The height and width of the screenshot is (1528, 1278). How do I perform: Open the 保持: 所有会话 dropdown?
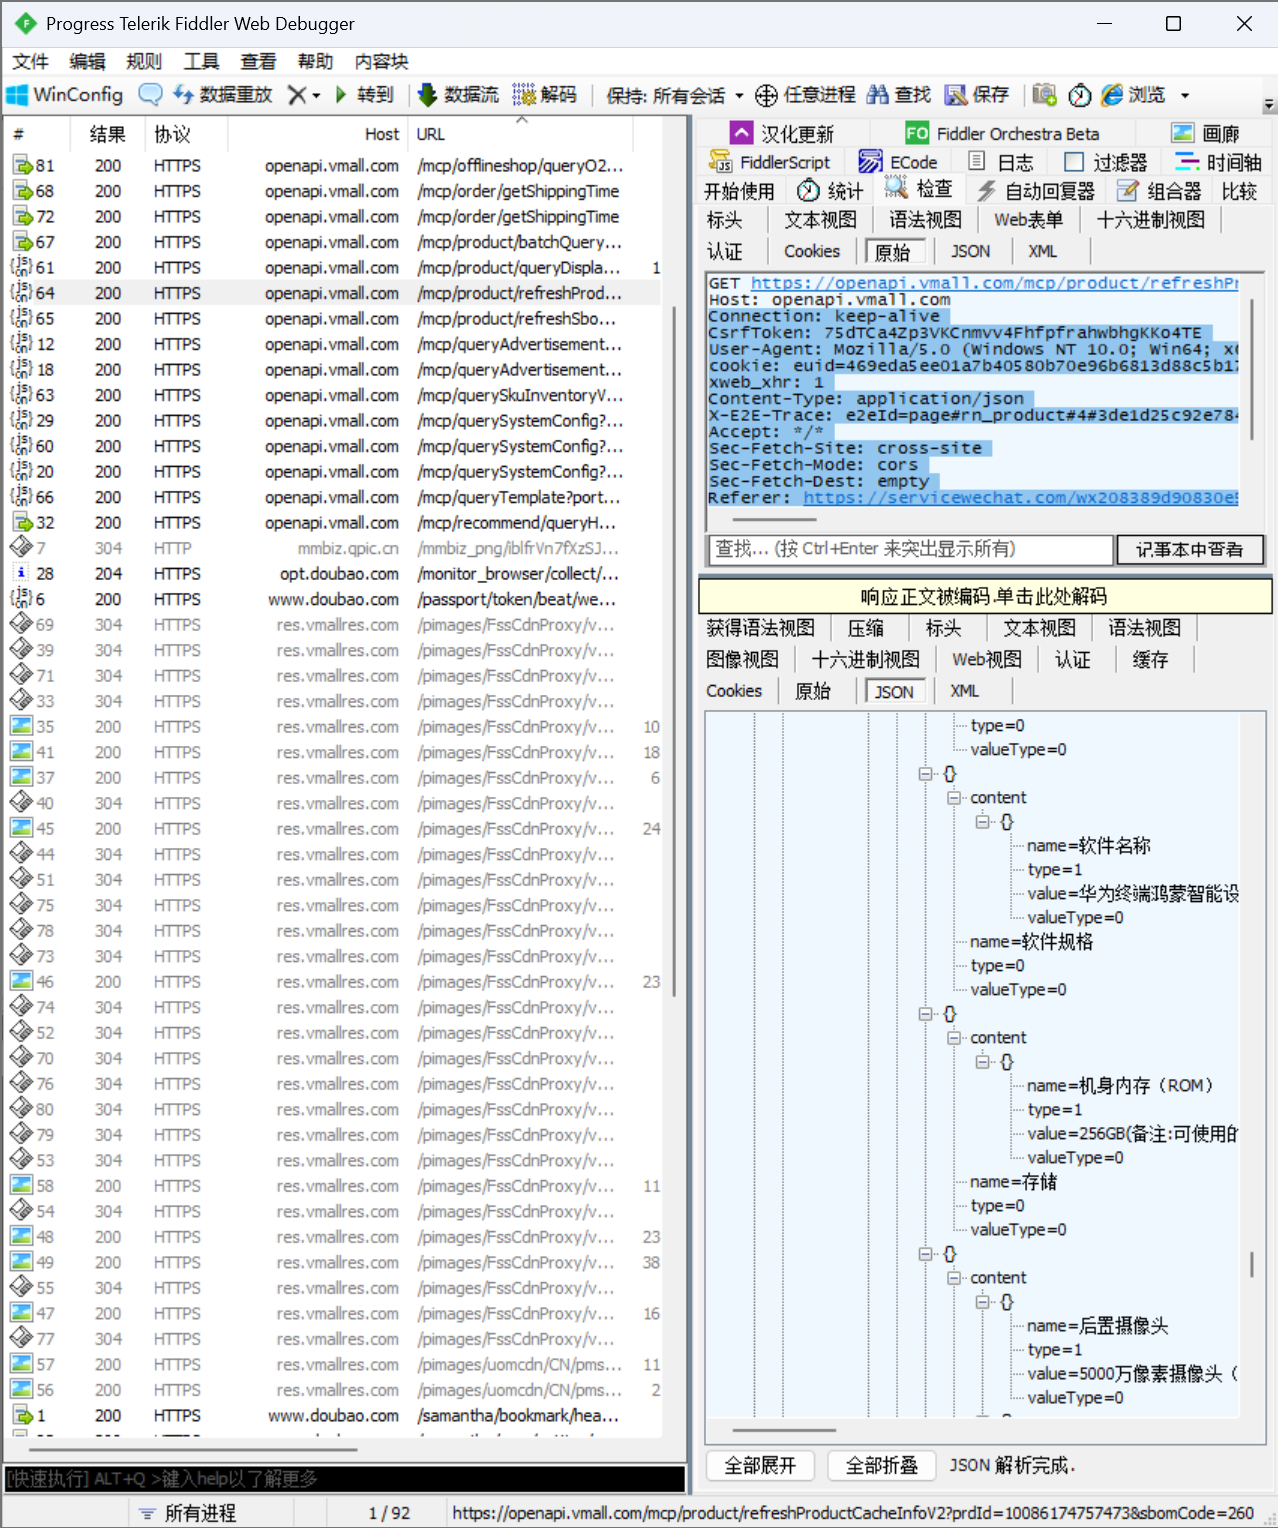coord(675,96)
